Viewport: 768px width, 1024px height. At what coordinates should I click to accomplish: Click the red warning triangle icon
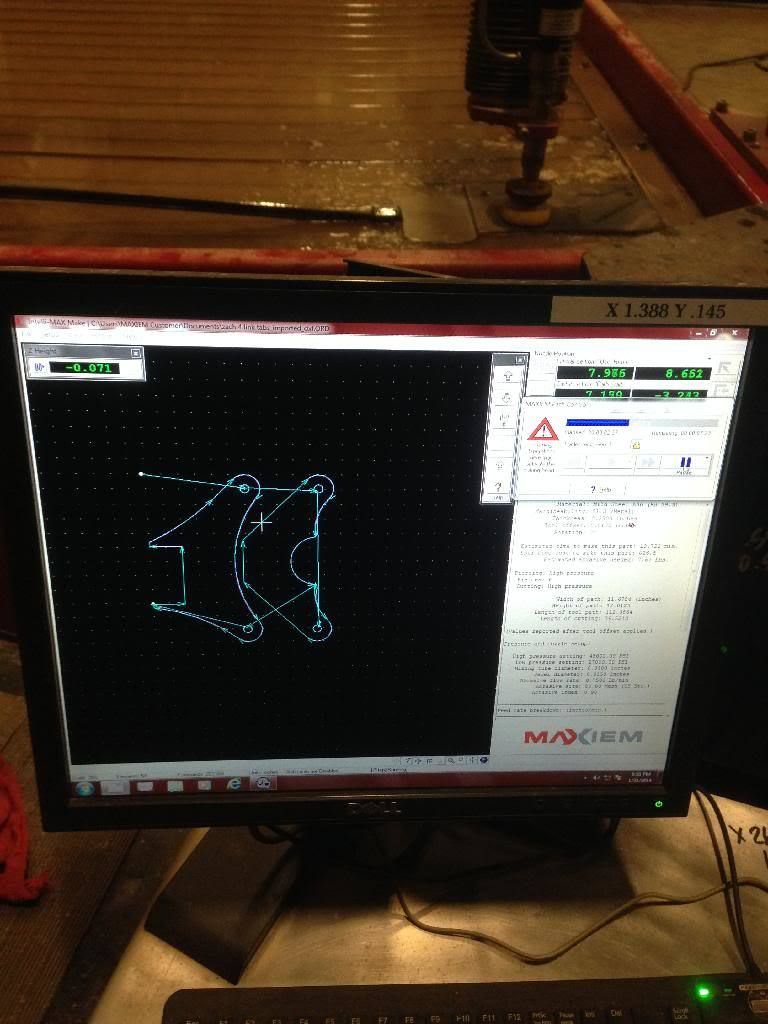coord(542,430)
